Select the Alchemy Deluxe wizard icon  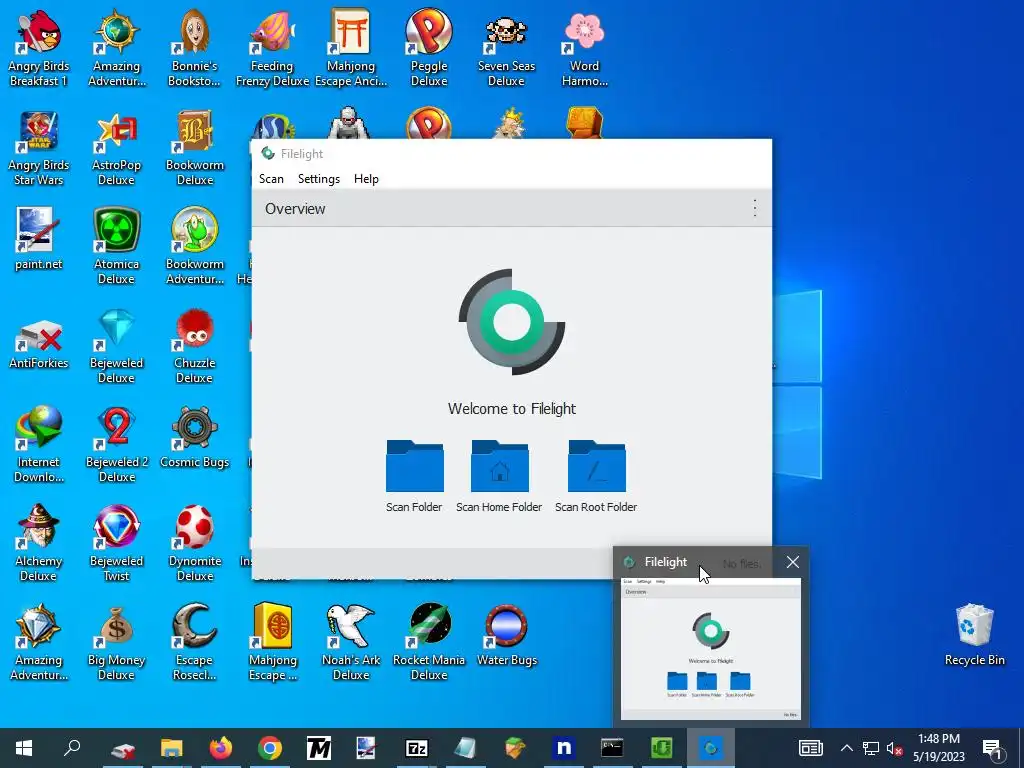[39, 543]
